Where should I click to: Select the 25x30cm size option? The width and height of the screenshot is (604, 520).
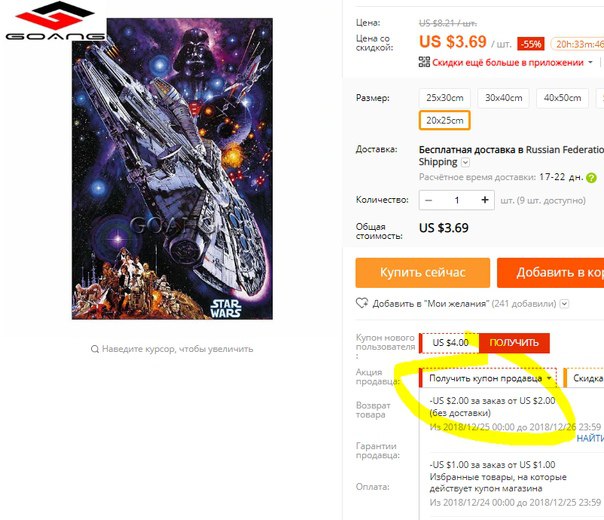pos(445,98)
